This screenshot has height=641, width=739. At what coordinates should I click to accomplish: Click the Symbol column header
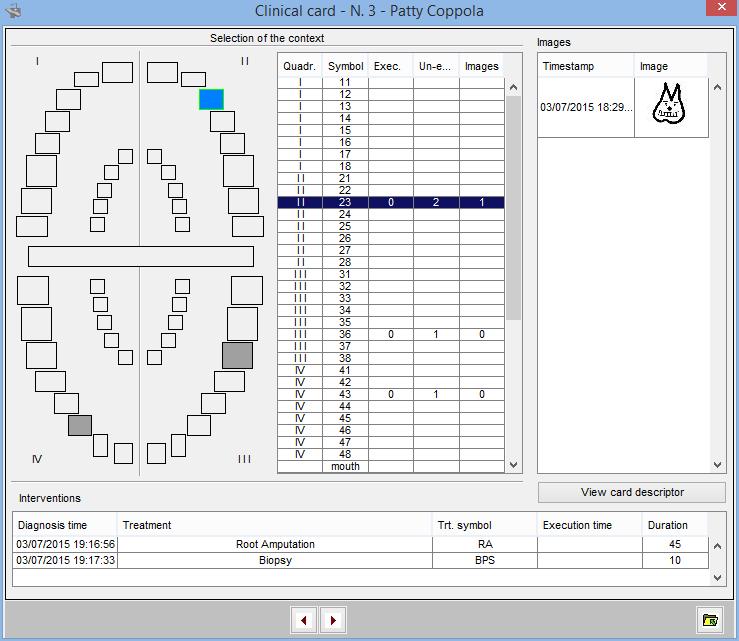(345, 66)
